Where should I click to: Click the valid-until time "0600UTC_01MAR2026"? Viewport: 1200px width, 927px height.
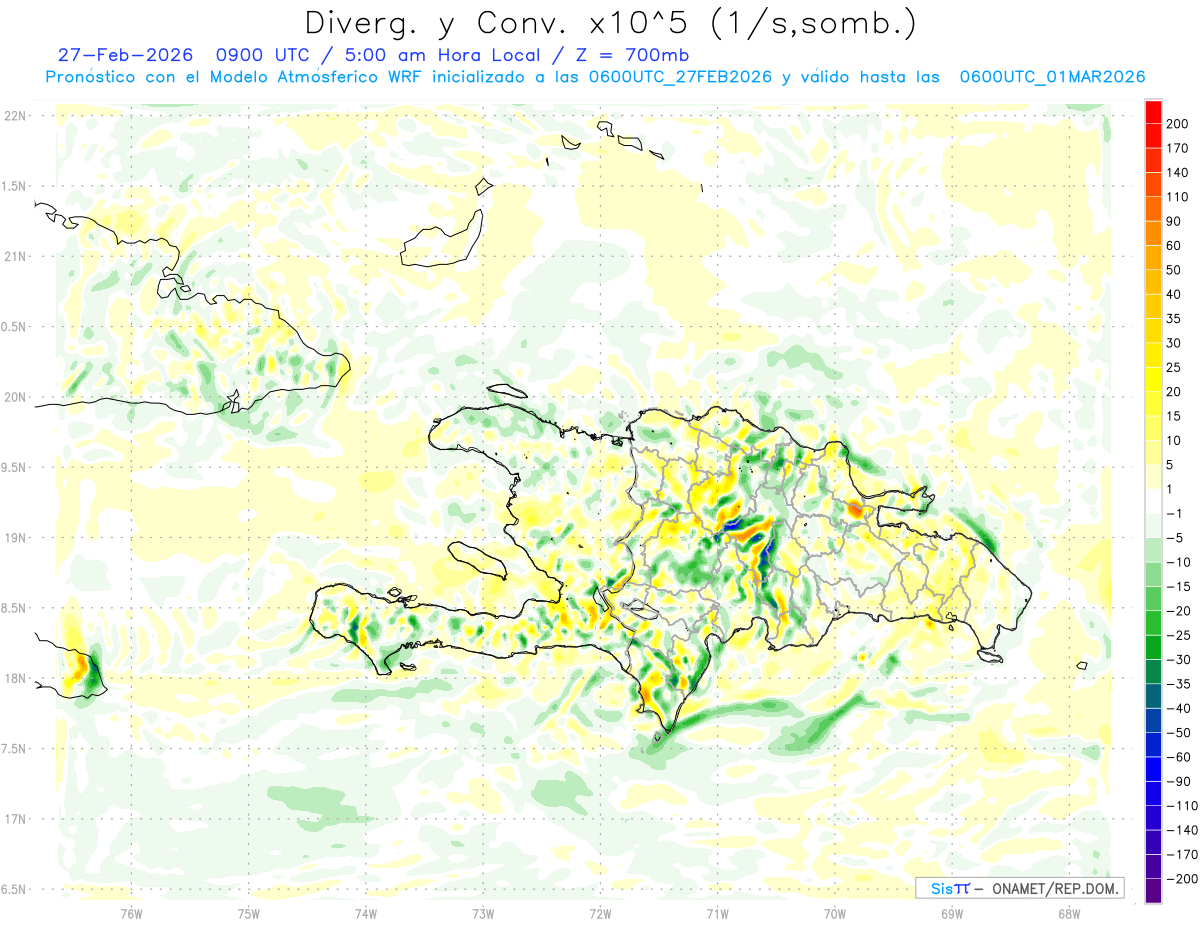[1052, 77]
